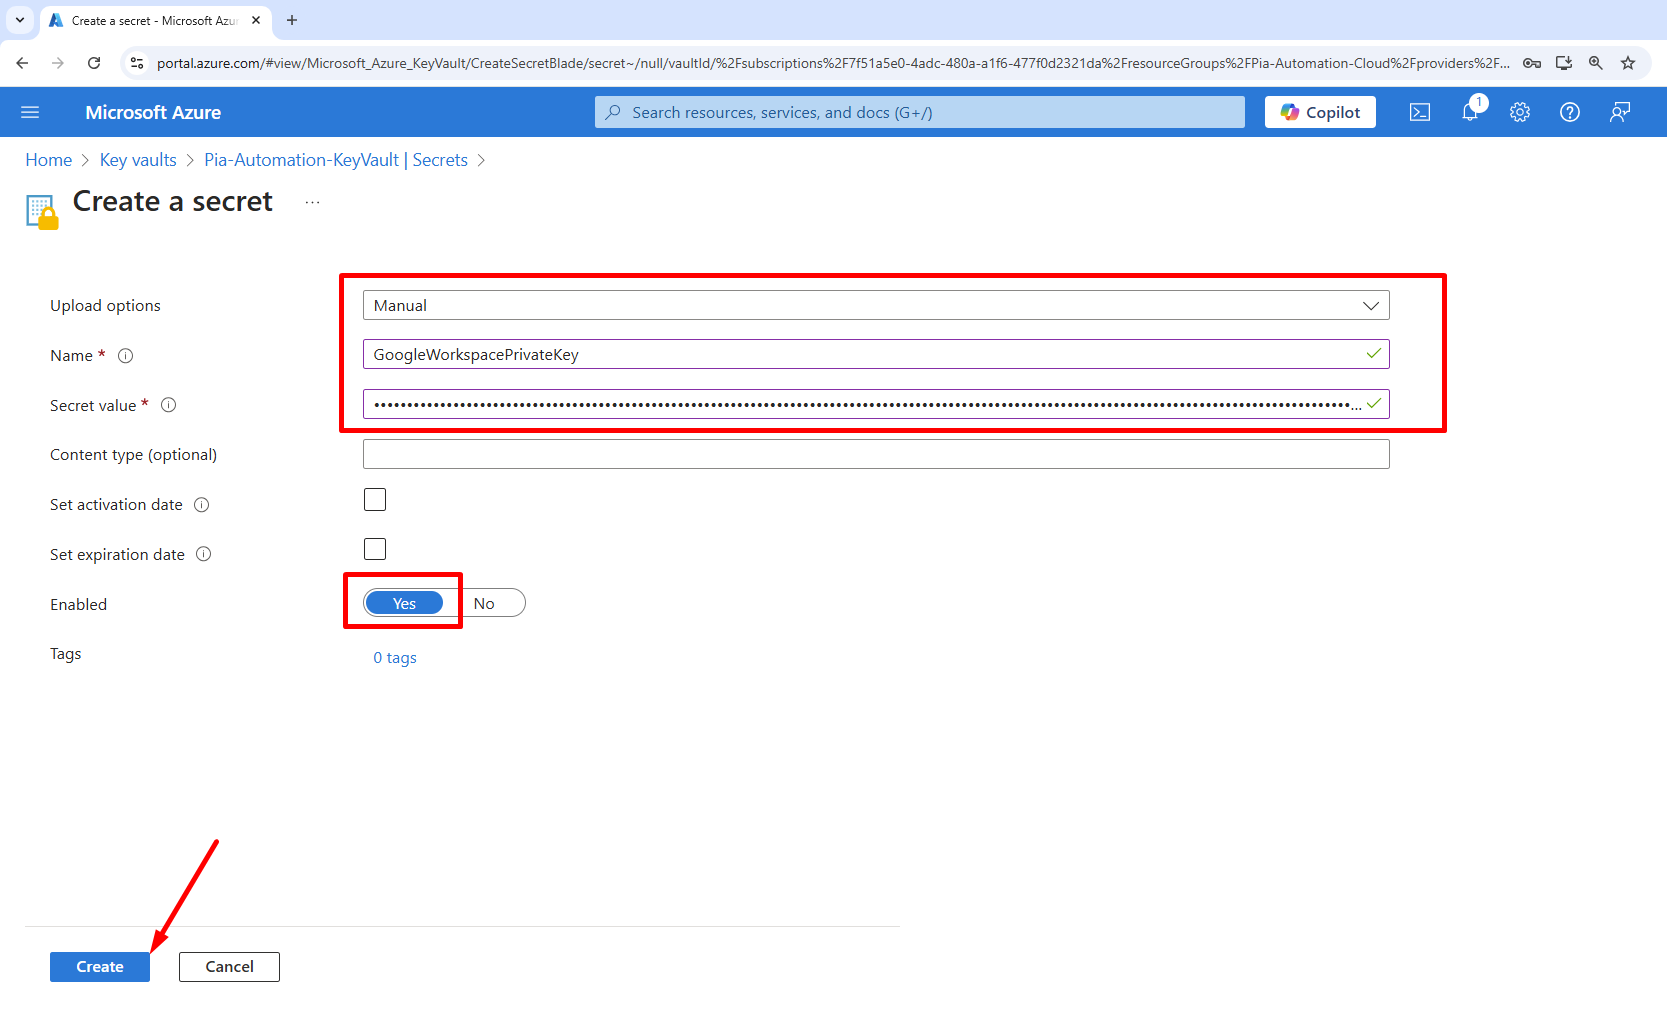Viewport: 1667px width, 1015px height.
Task: Open the zoom magnifier icon in address bar
Action: point(1596,63)
